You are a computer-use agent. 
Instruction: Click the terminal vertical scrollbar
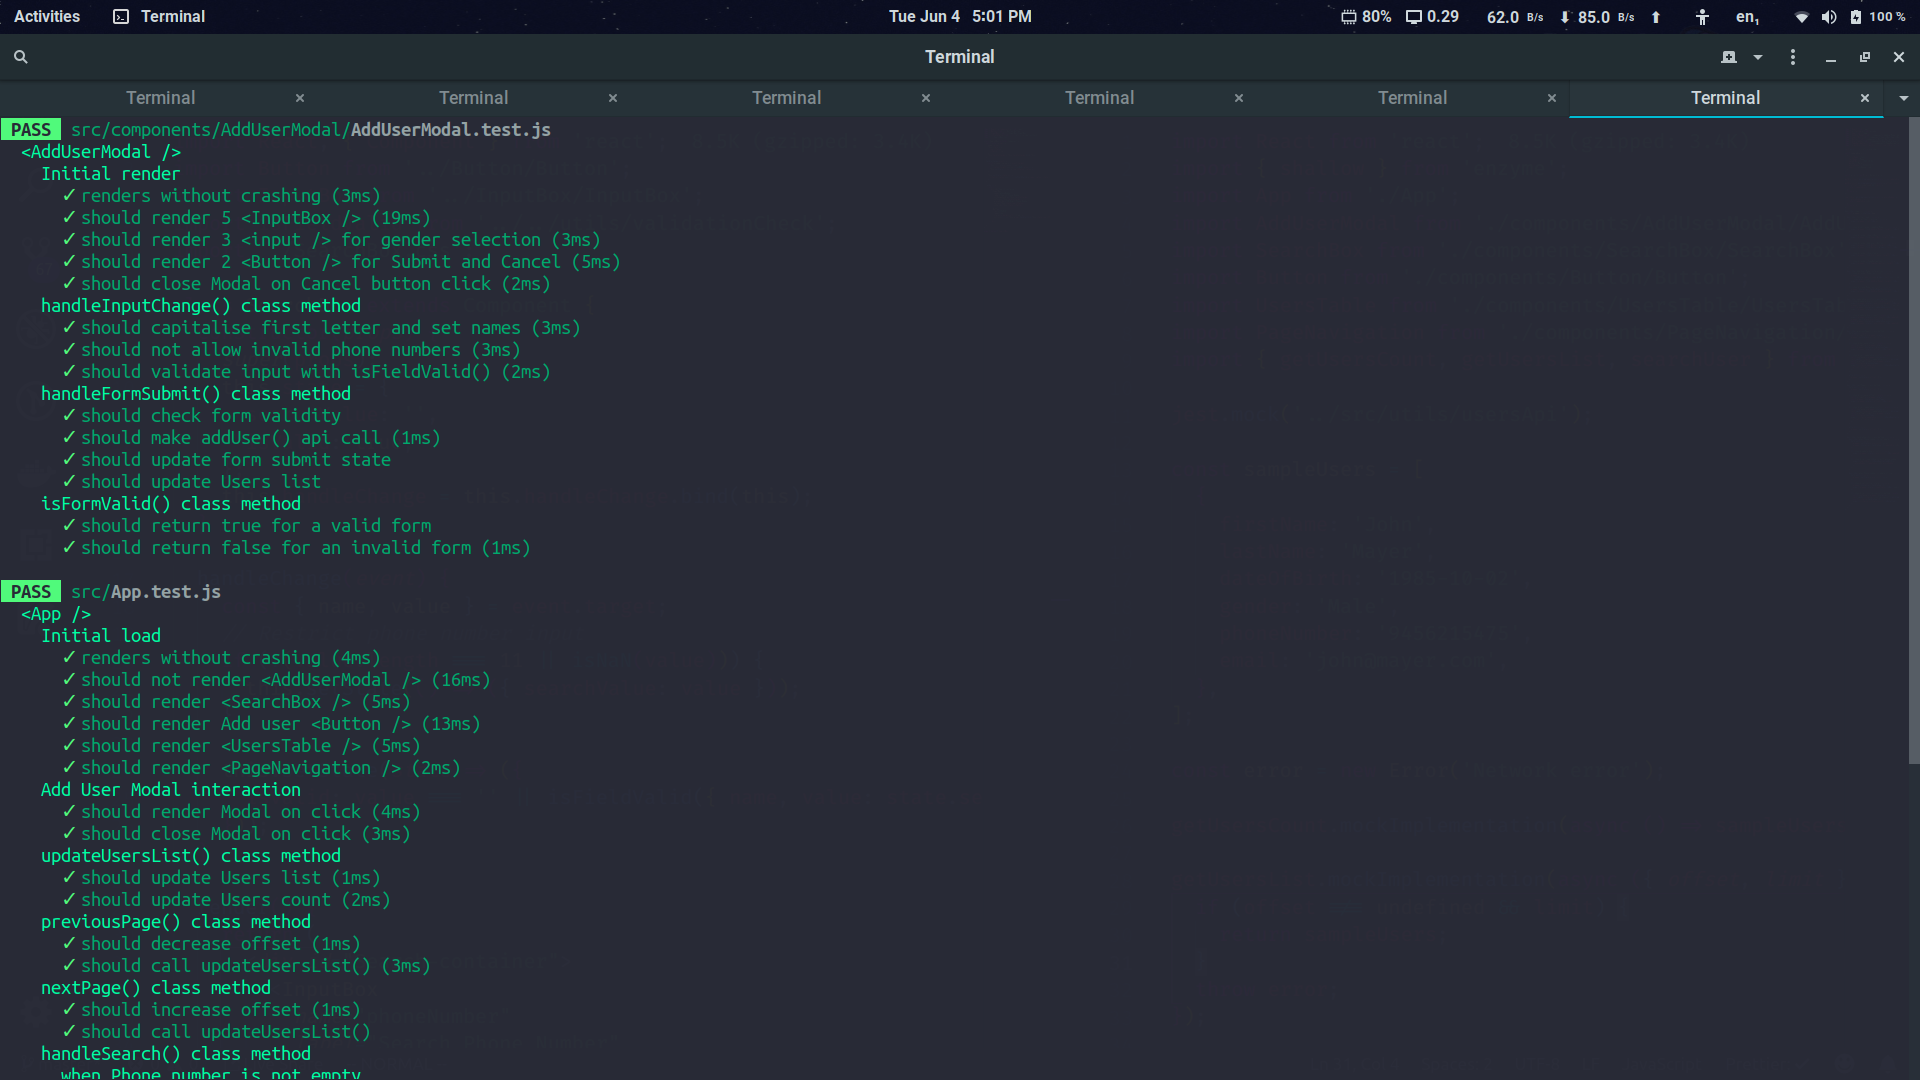pyautogui.click(x=1914, y=440)
